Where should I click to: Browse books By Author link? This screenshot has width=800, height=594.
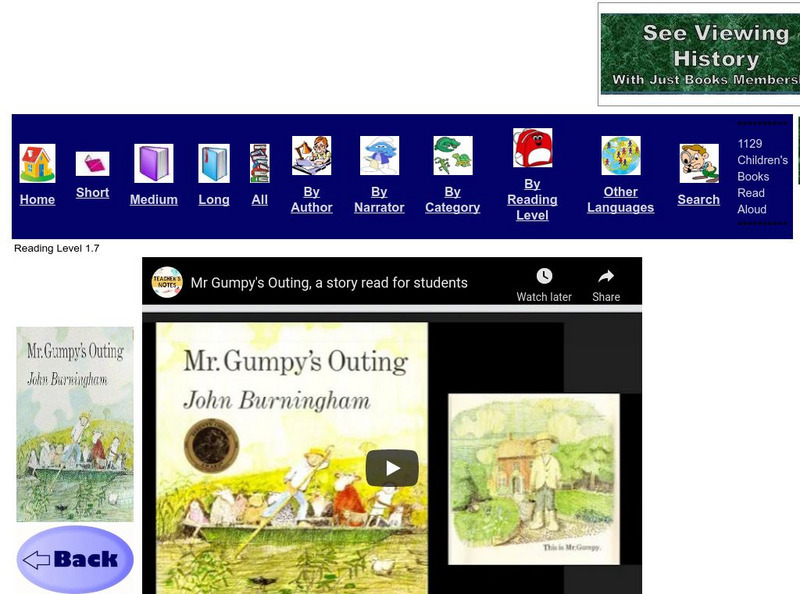coord(312,200)
